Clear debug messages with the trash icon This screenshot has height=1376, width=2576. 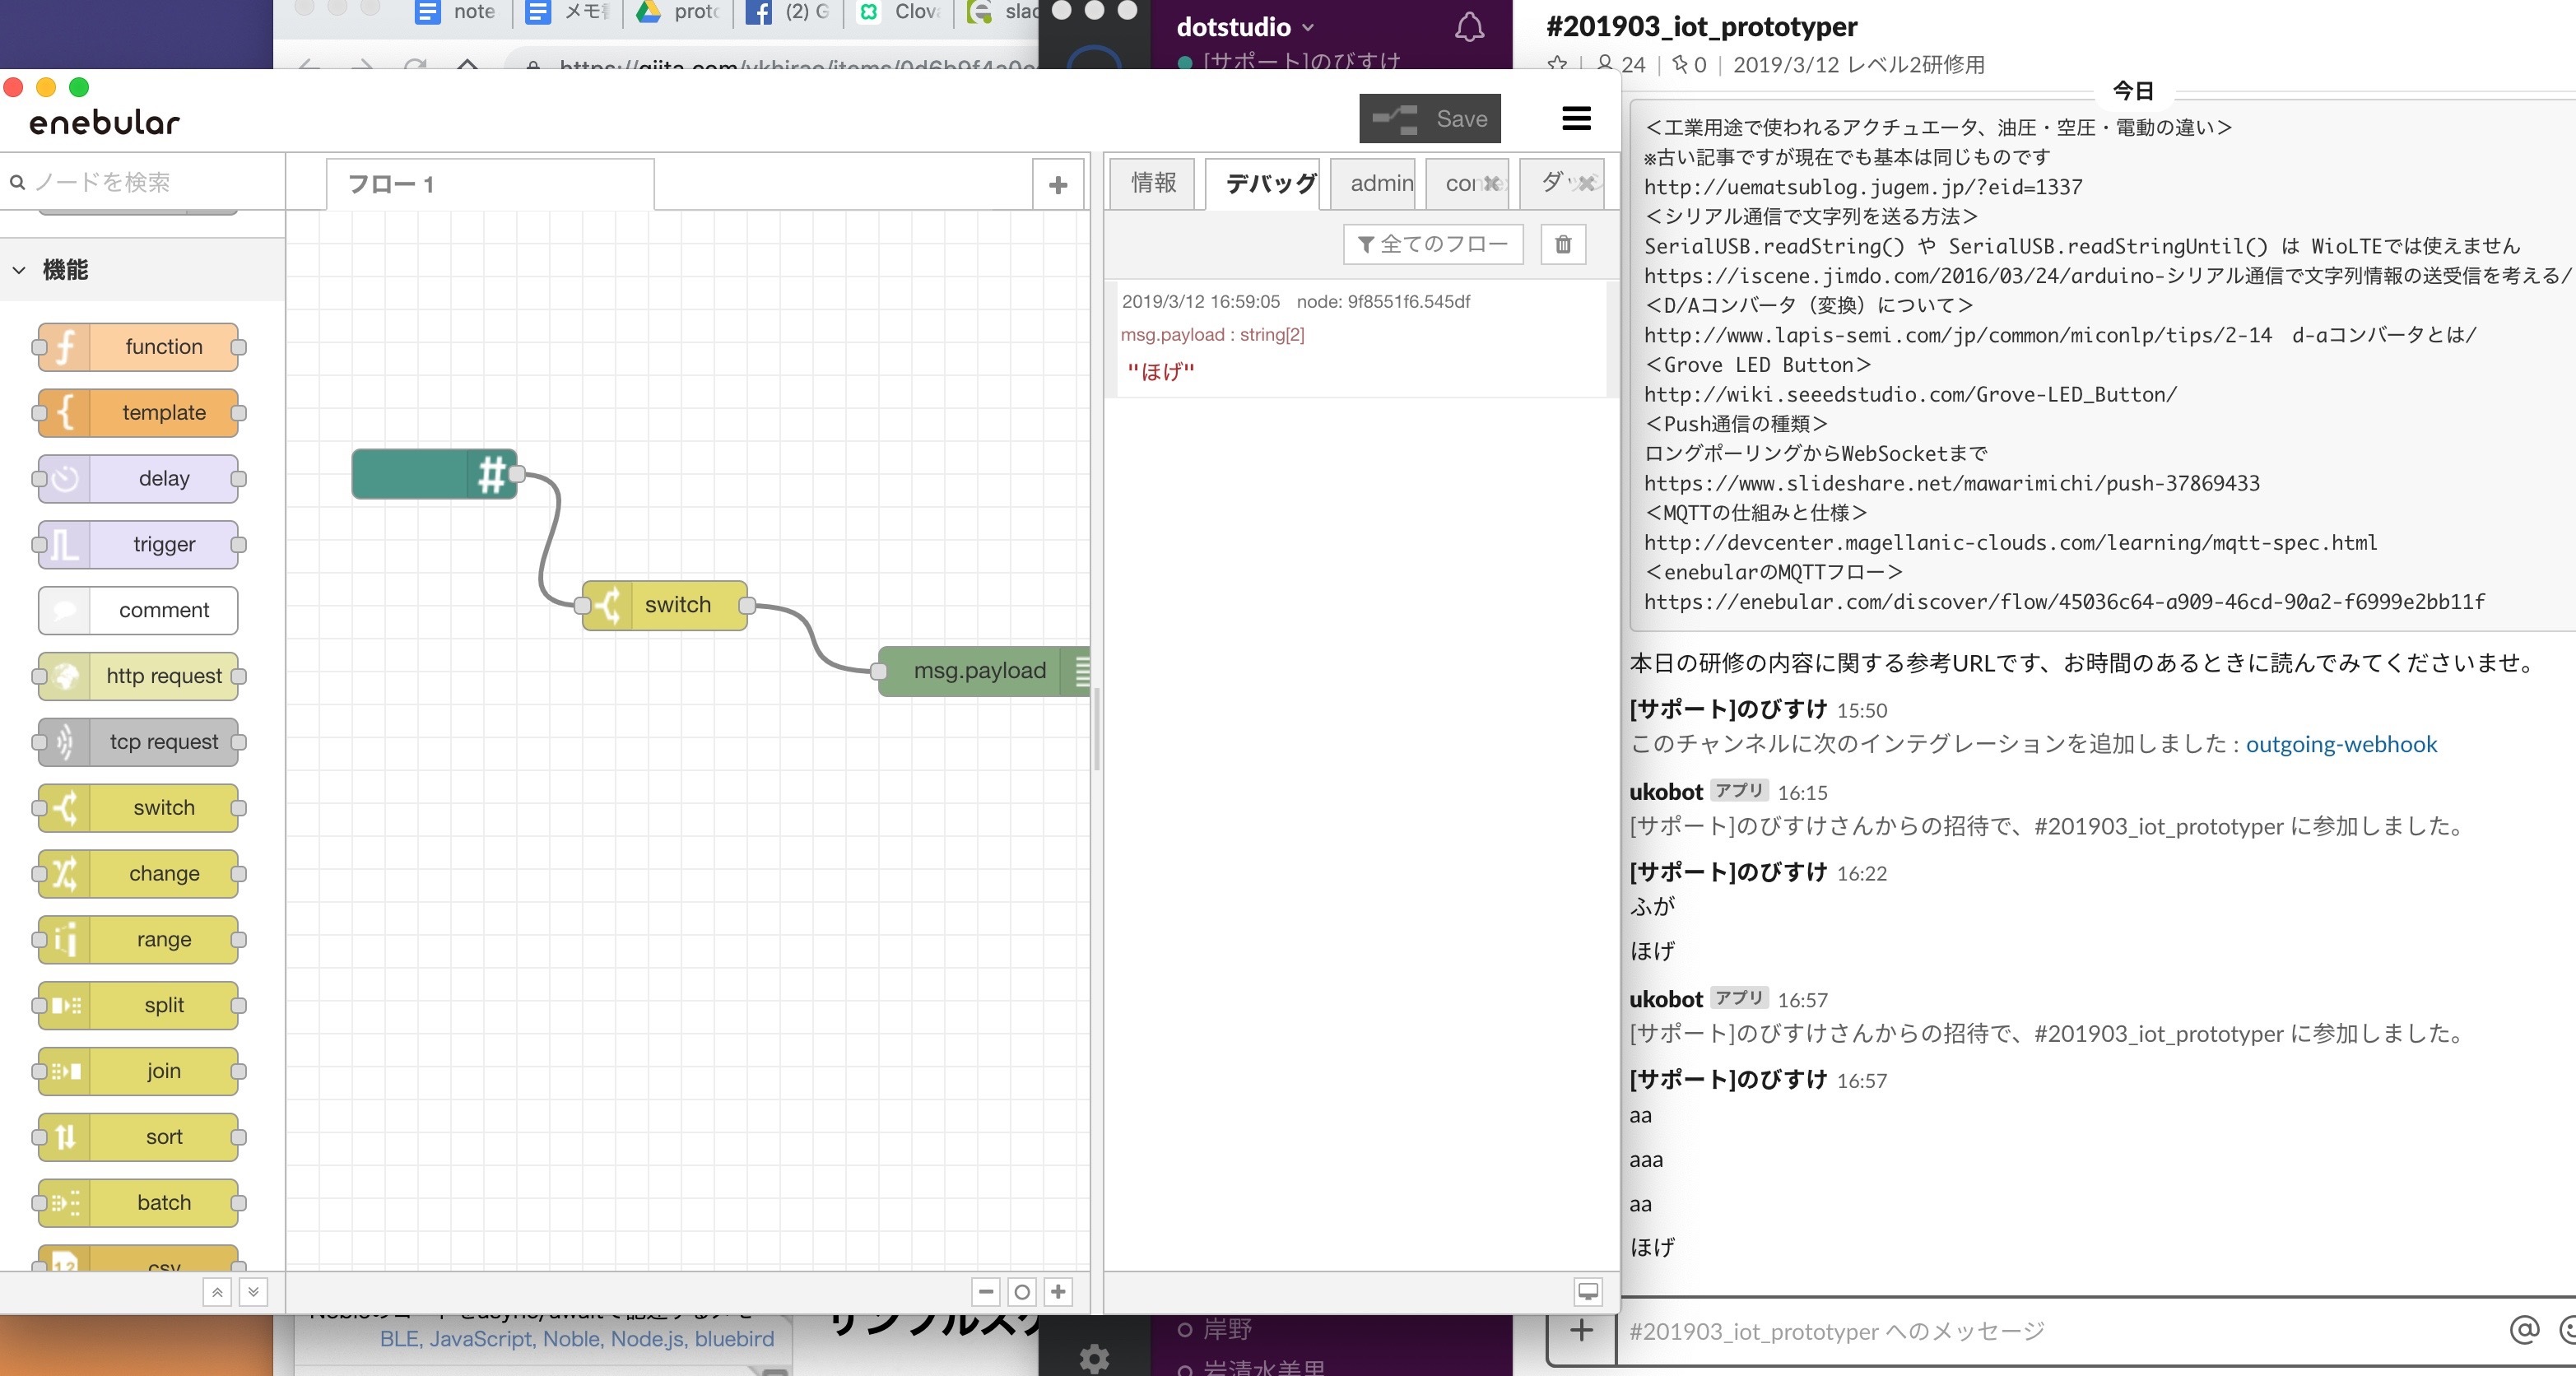tap(1564, 243)
